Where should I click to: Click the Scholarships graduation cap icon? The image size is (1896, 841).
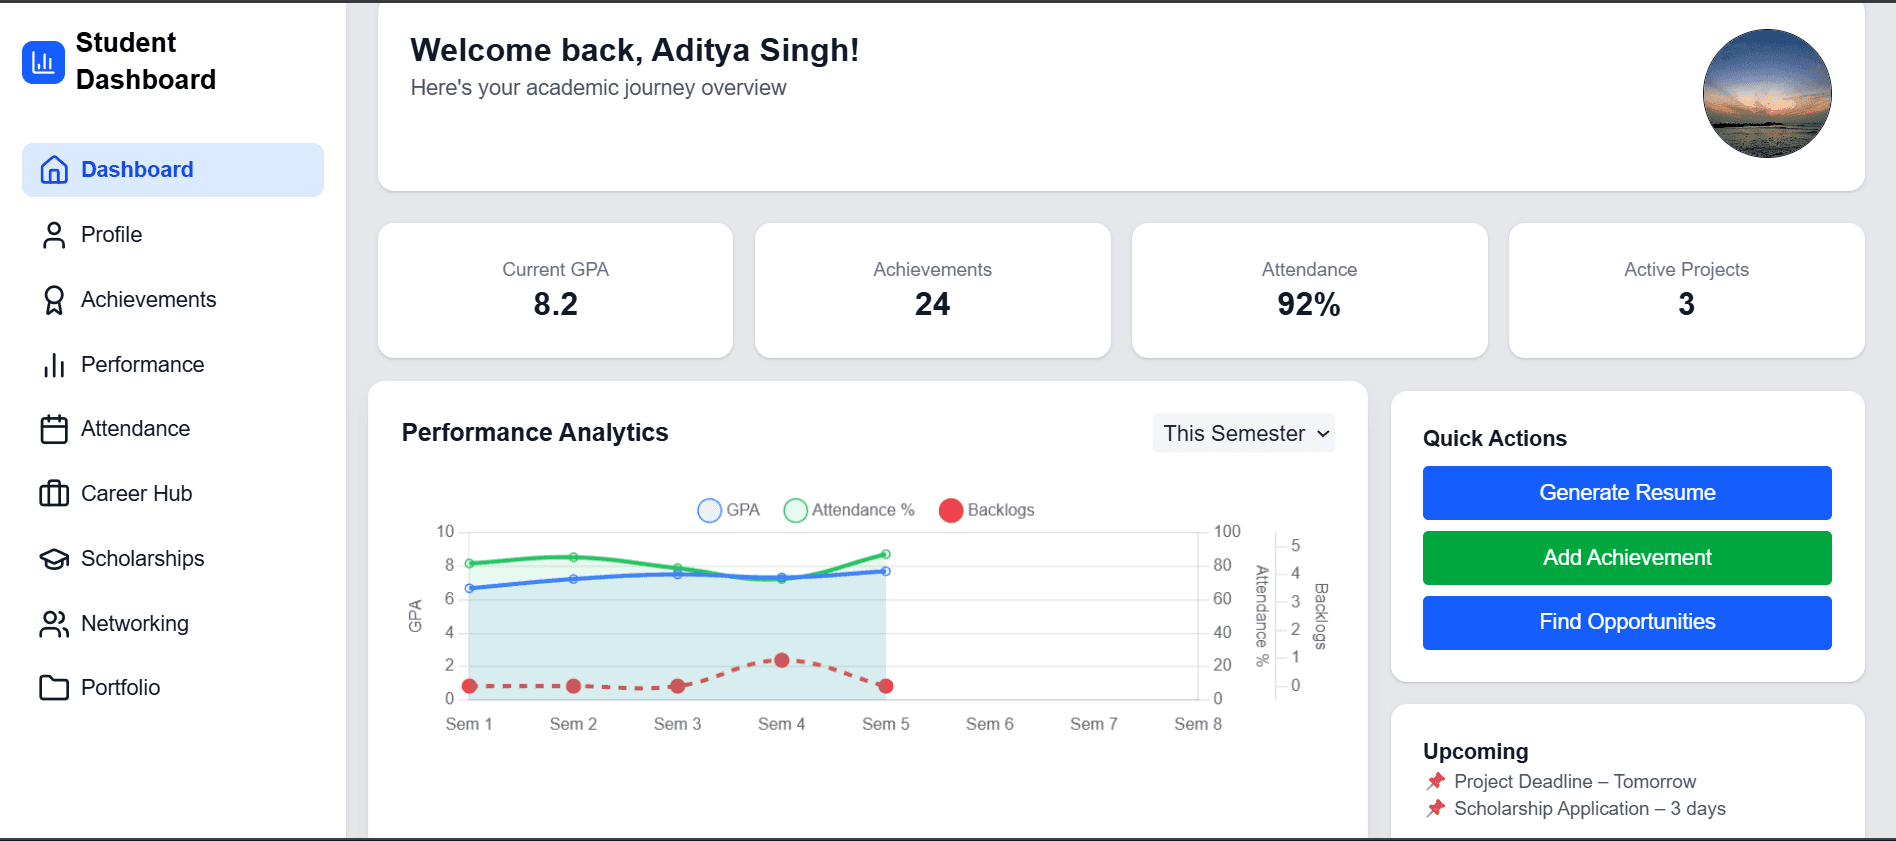click(x=54, y=559)
